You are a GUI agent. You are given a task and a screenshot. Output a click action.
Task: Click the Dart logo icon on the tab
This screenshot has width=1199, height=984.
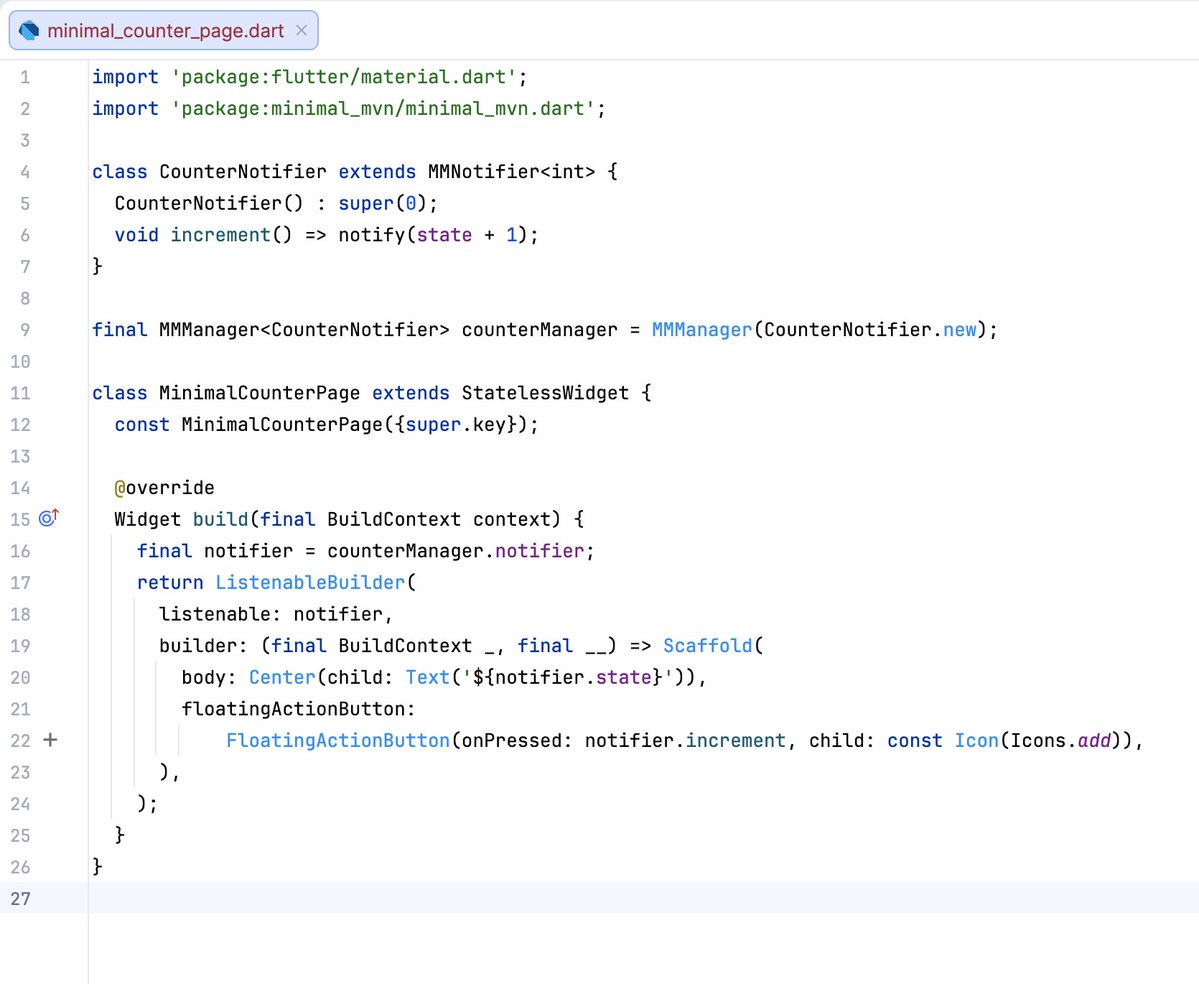pos(30,30)
